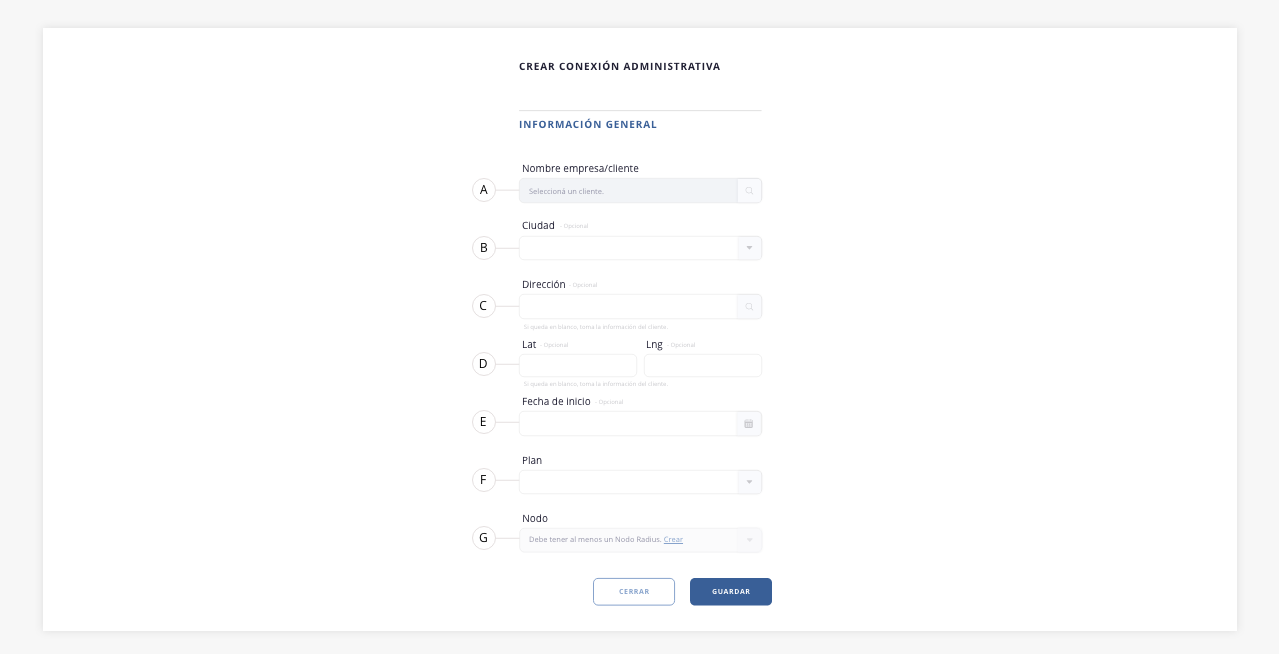
Task: Select the 'Seleccioná un cliente' field
Action: pos(628,191)
